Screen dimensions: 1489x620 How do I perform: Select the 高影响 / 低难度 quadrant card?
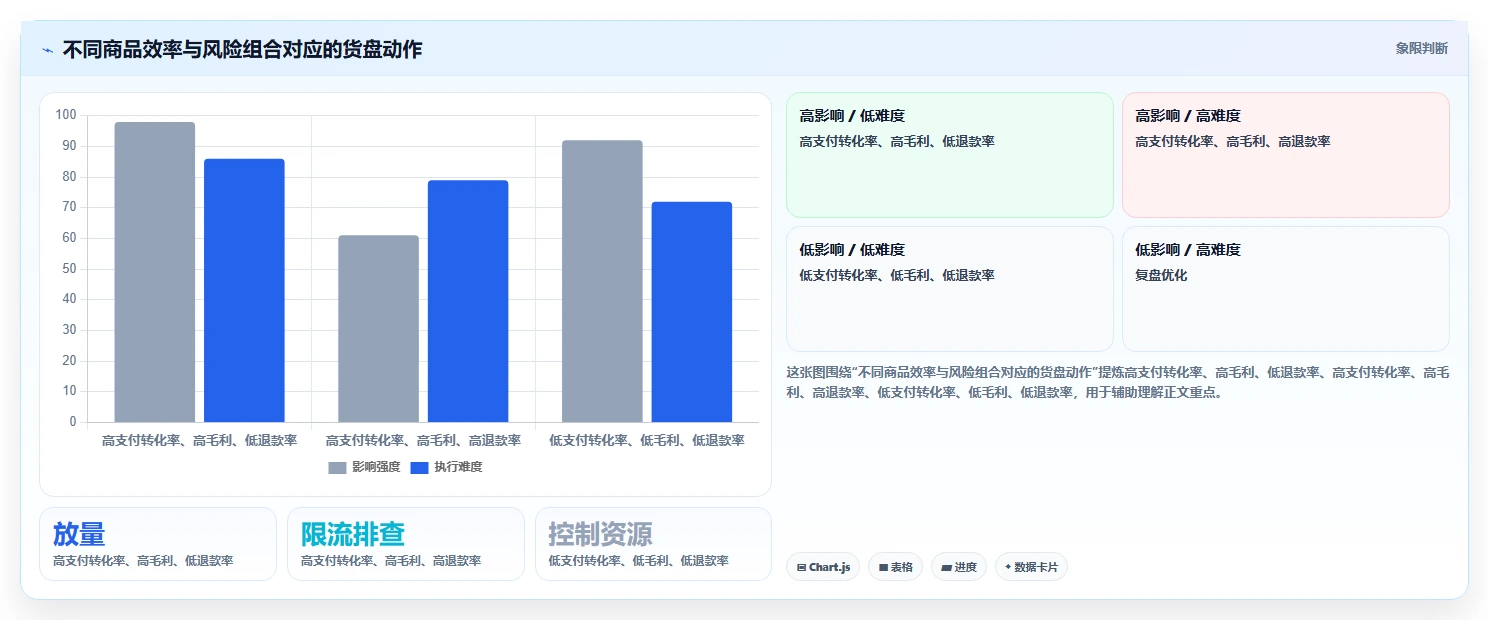(950, 155)
